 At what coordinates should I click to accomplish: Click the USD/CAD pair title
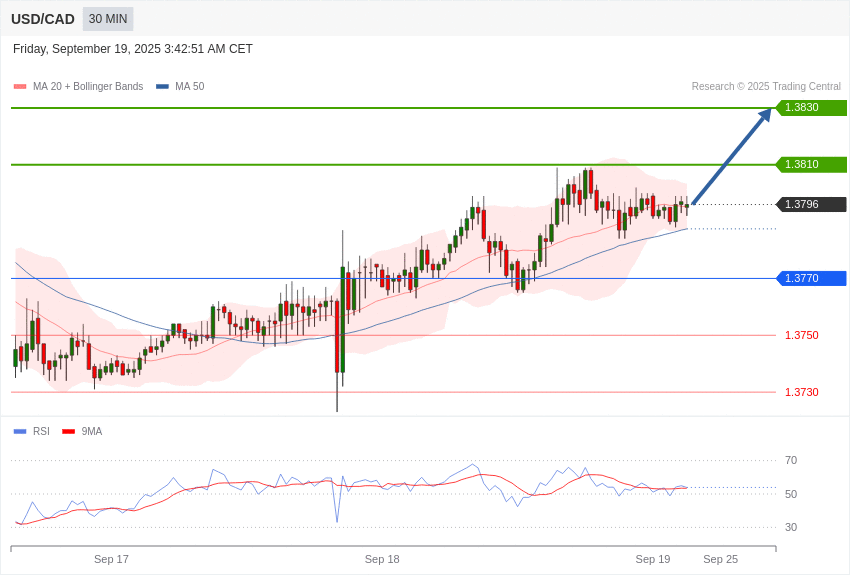point(43,19)
